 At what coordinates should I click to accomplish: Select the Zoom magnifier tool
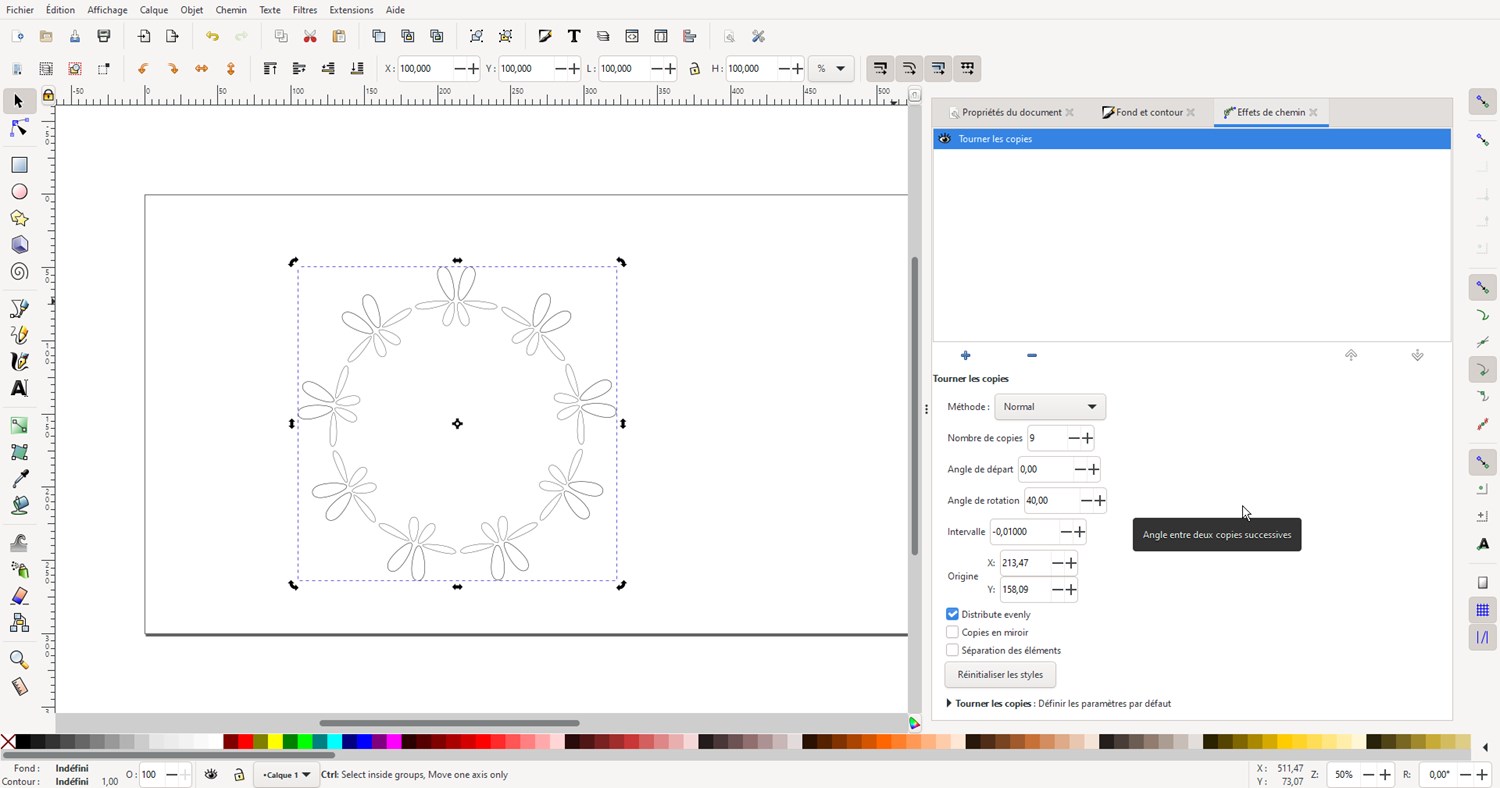[x=18, y=660]
